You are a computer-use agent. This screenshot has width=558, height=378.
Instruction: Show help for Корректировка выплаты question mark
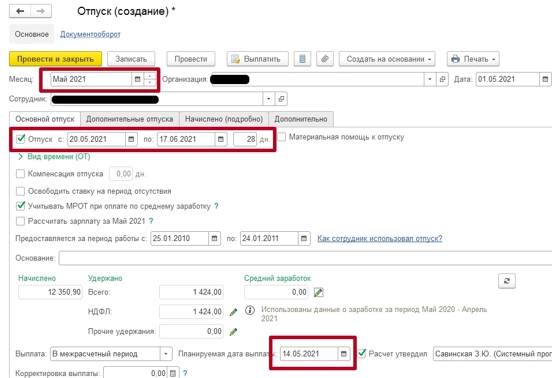(x=185, y=373)
